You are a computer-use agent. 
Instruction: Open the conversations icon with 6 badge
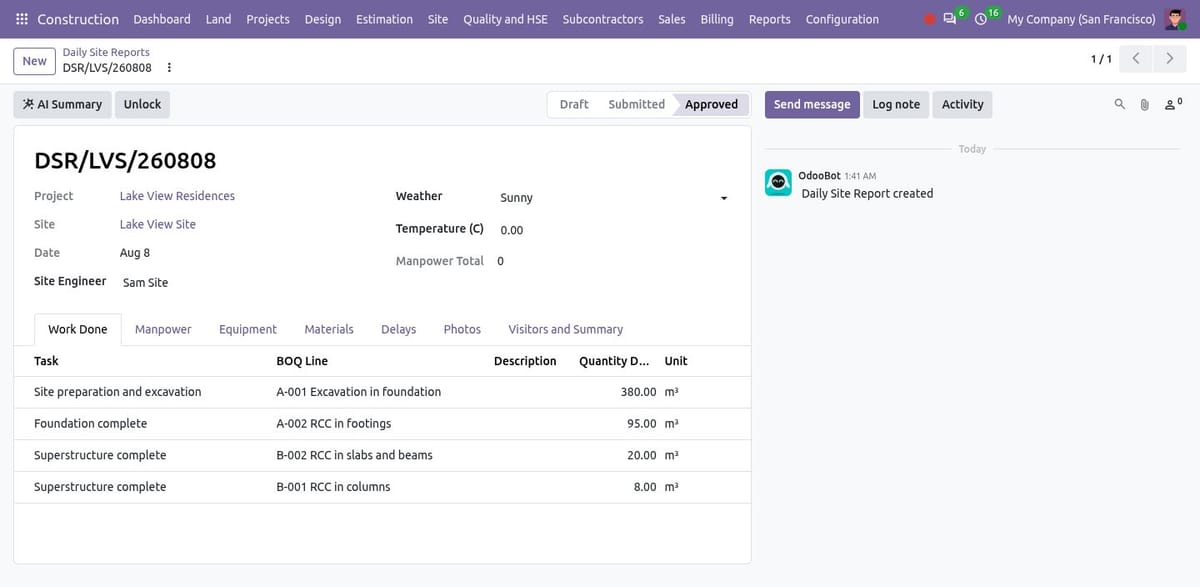[x=951, y=18]
